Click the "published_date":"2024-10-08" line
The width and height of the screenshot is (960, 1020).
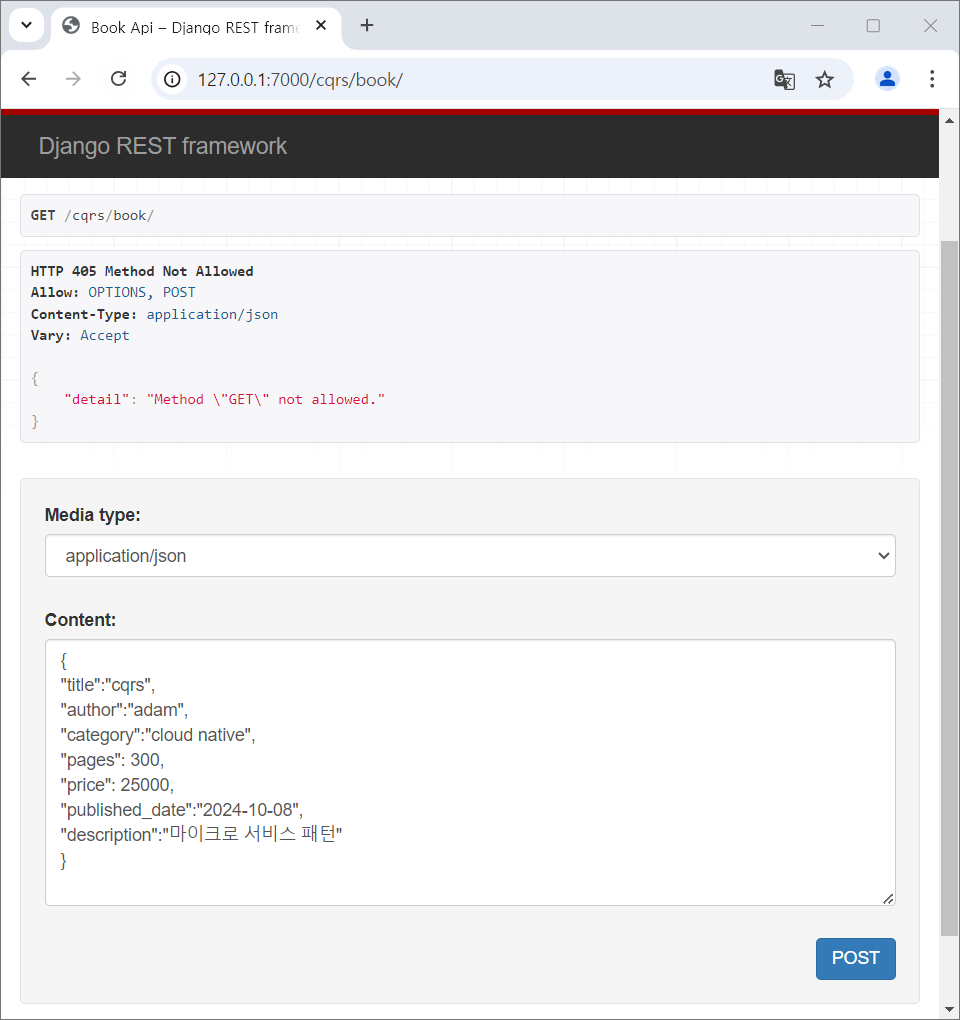(181, 810)
